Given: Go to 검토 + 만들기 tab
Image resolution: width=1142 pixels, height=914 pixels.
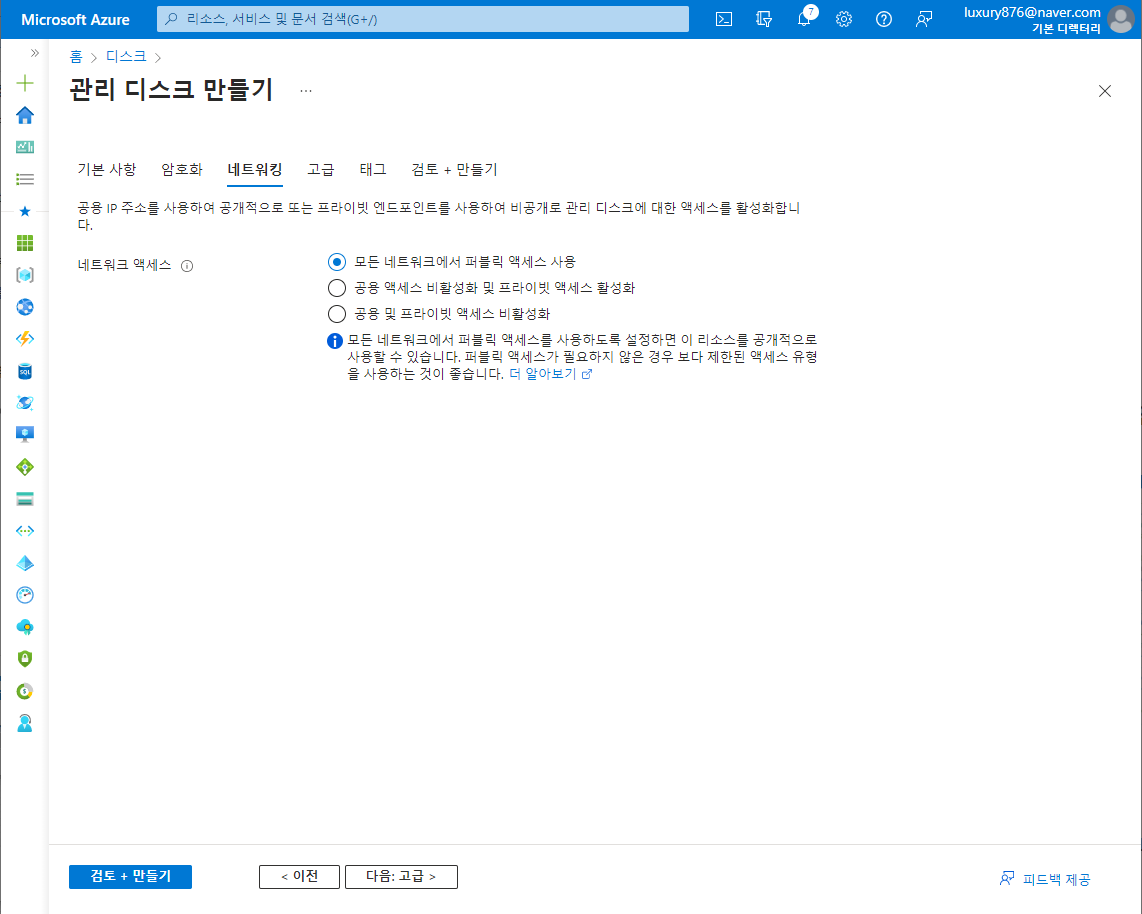Looking at the screenshot, I should (454, 170).
